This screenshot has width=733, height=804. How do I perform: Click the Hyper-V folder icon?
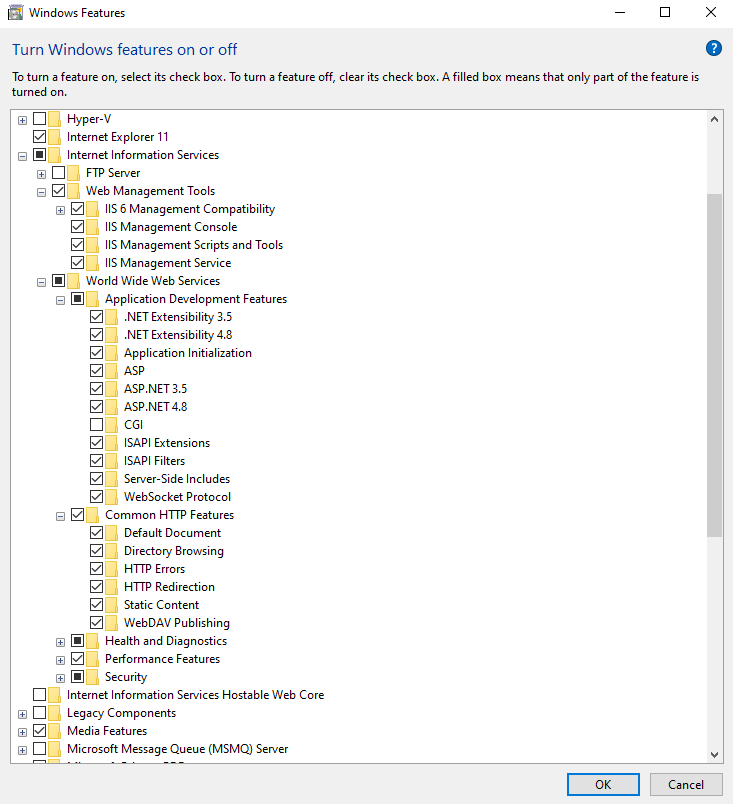coord(54,119)
